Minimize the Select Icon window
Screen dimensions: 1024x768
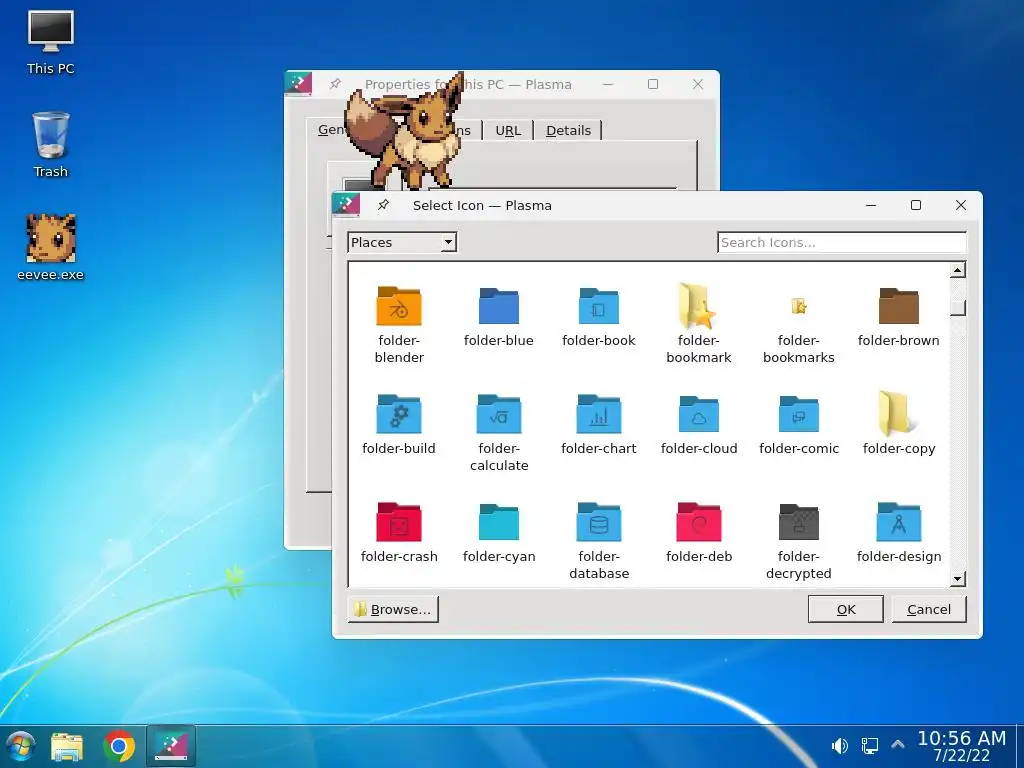pos(871,205)
